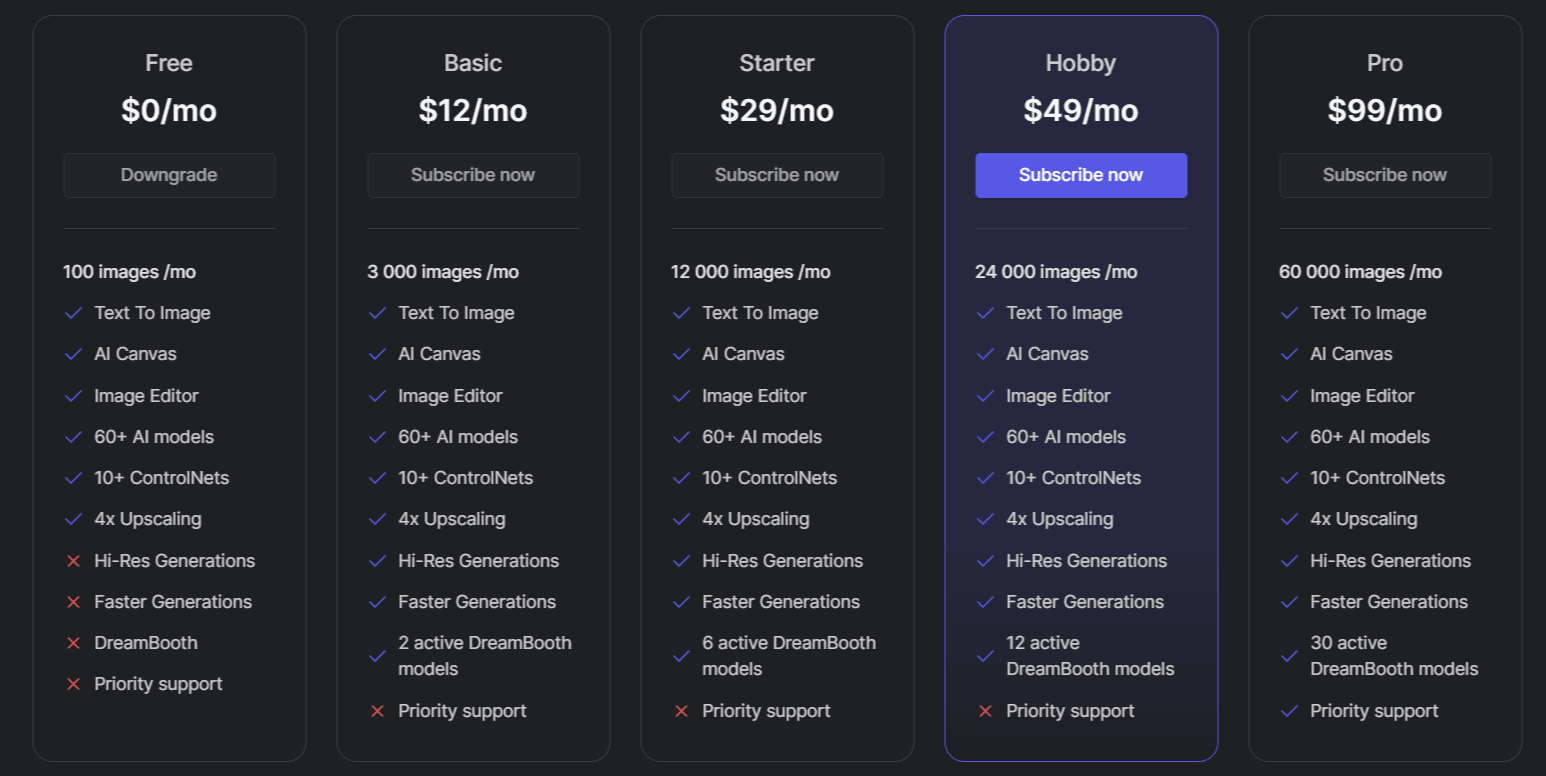Click the checkmark next to Image Editor under Hobby
The image size is (1546, 776).
985,396
